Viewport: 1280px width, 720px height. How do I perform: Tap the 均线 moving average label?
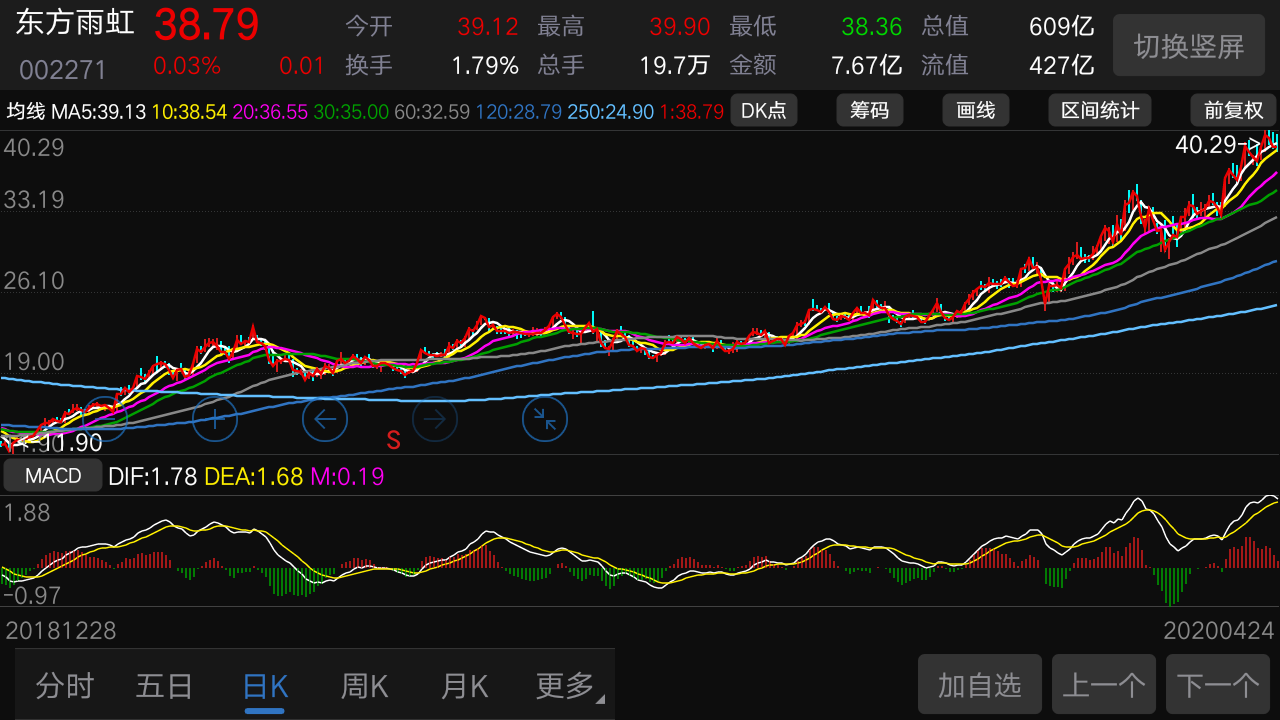(x=26, y=111)
